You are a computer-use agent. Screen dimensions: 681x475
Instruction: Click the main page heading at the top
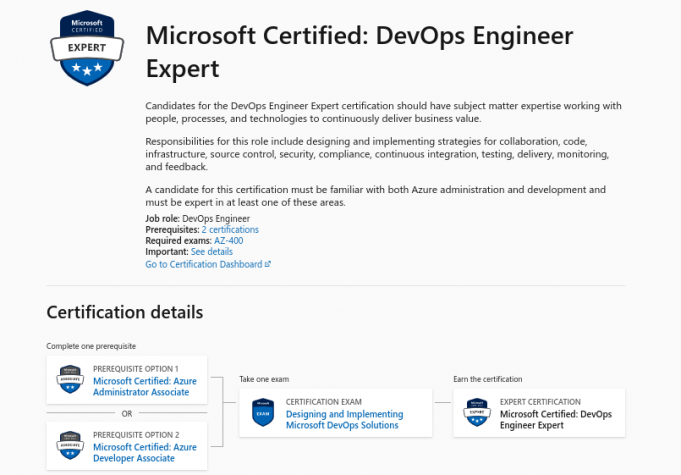pos(360,52)
